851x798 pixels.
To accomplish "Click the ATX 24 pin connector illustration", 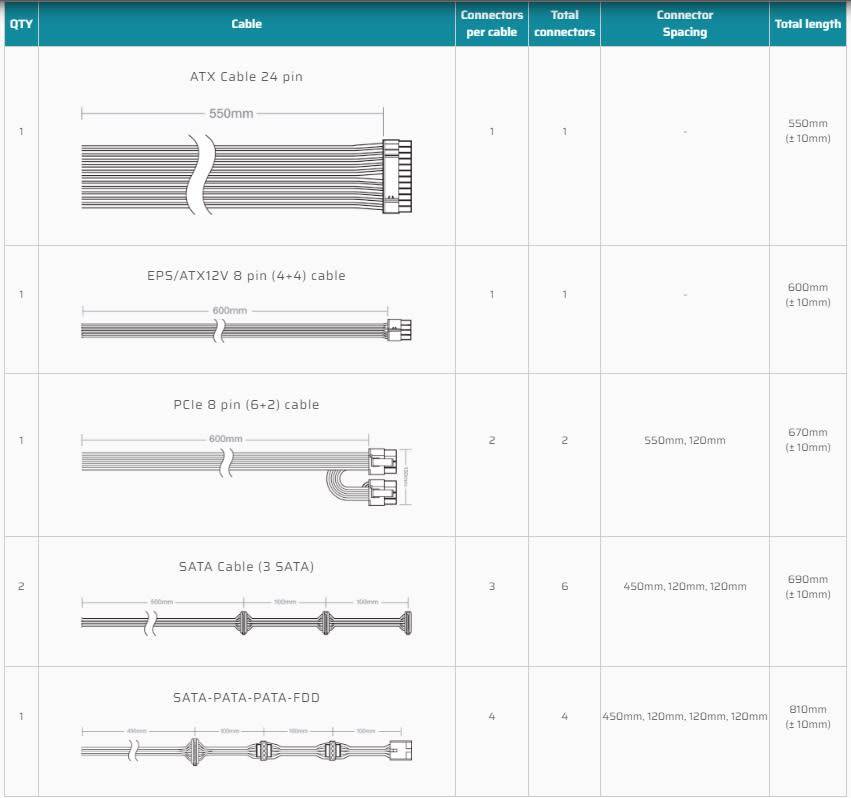I will click(397, 174).
